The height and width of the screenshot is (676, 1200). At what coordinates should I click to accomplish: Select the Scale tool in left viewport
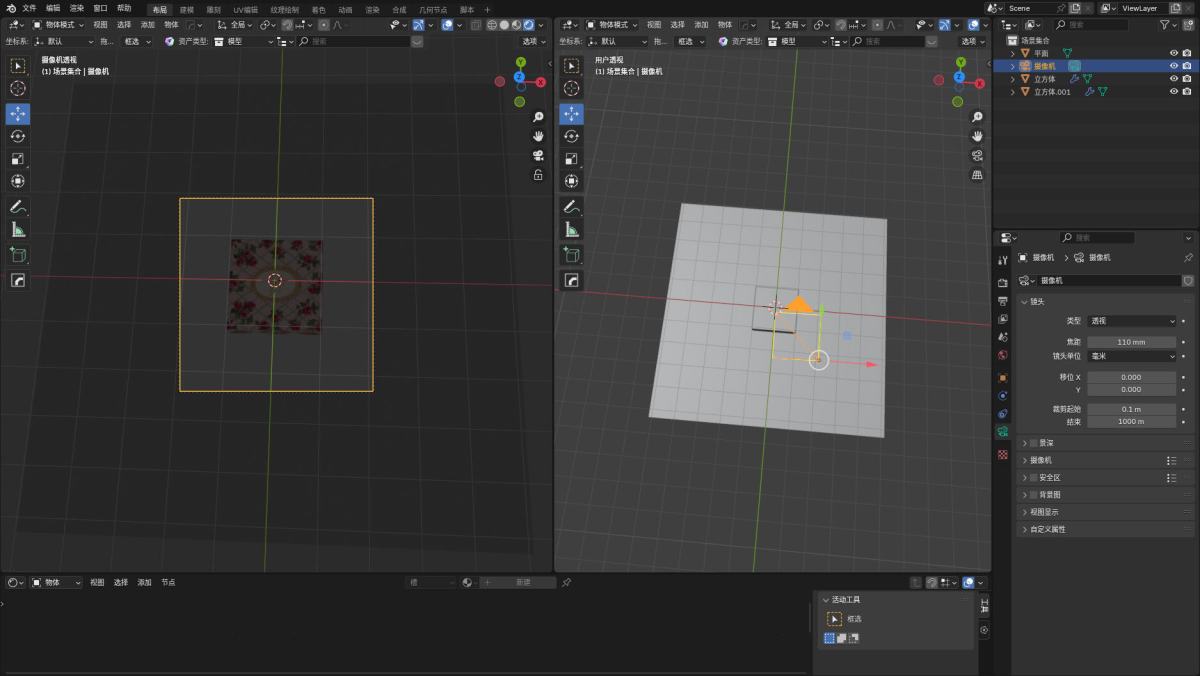(18, 159)
